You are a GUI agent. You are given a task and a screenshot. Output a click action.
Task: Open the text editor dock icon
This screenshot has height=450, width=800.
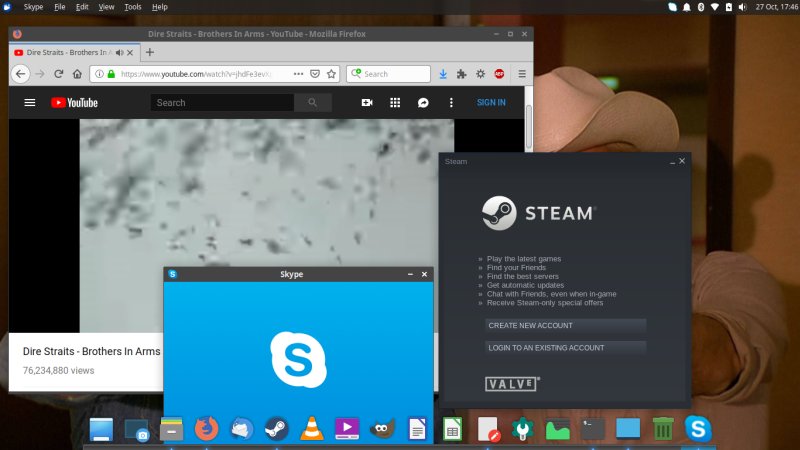coord(488,429)
